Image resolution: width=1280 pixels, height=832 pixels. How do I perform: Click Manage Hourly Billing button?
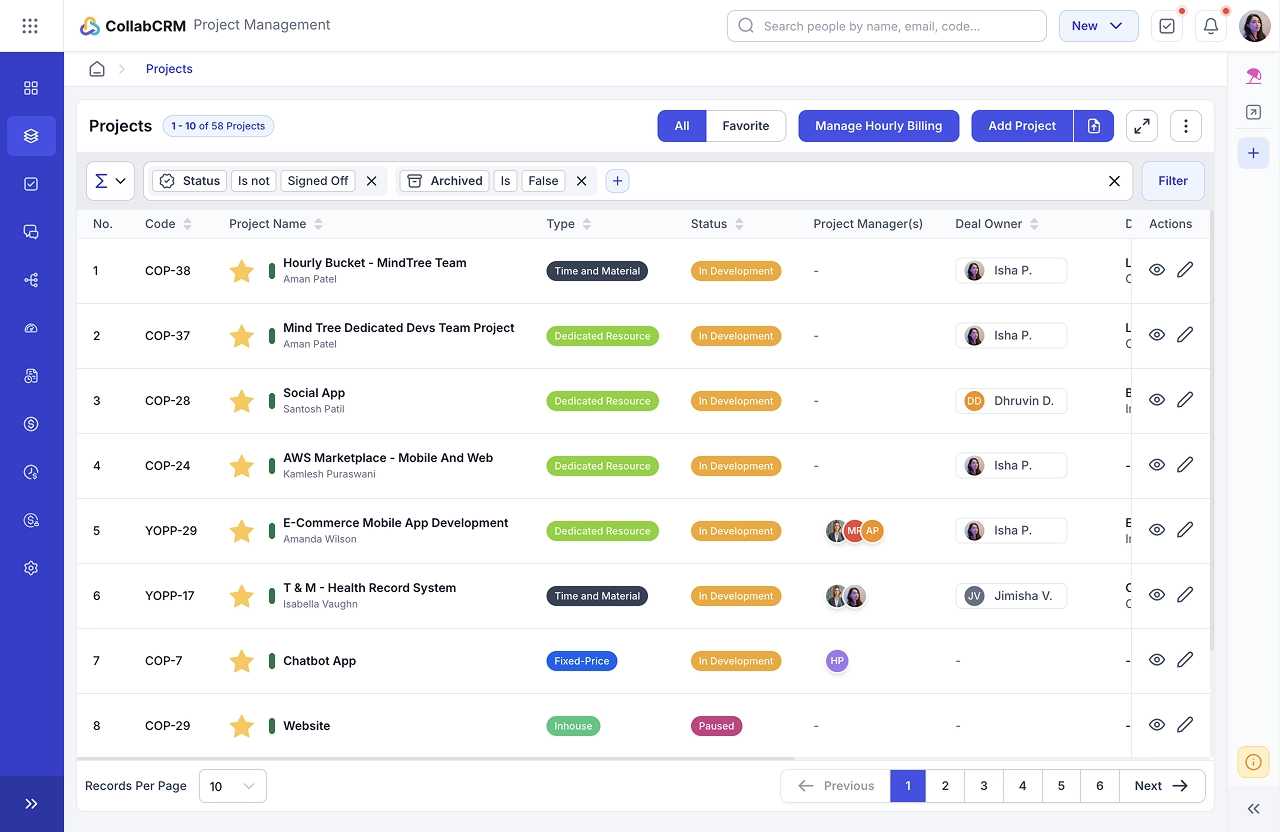tap(879, 126)
